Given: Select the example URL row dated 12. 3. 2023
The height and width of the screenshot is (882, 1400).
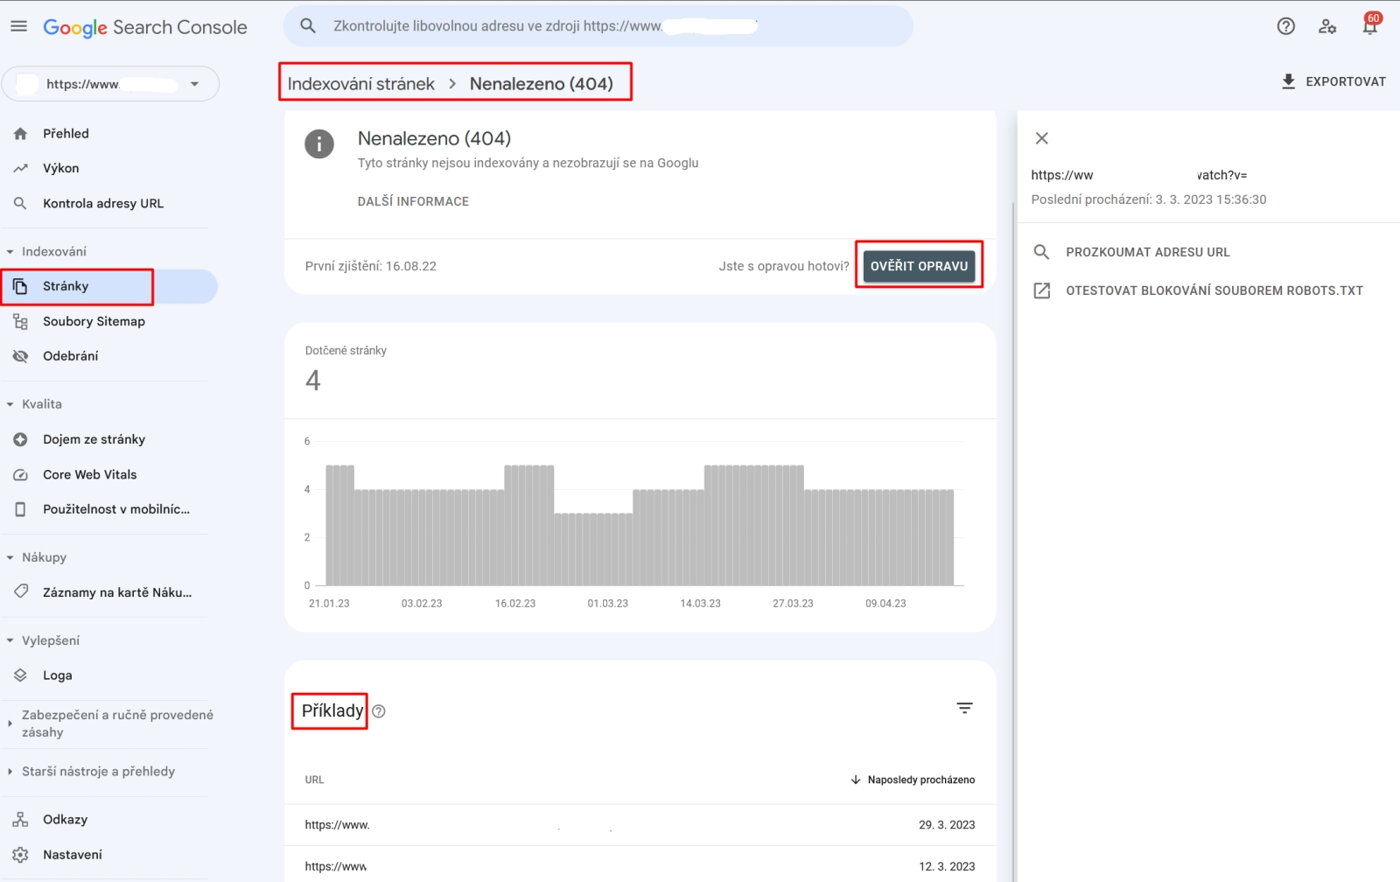Looking at the screenshot, I should click(640, 866).
